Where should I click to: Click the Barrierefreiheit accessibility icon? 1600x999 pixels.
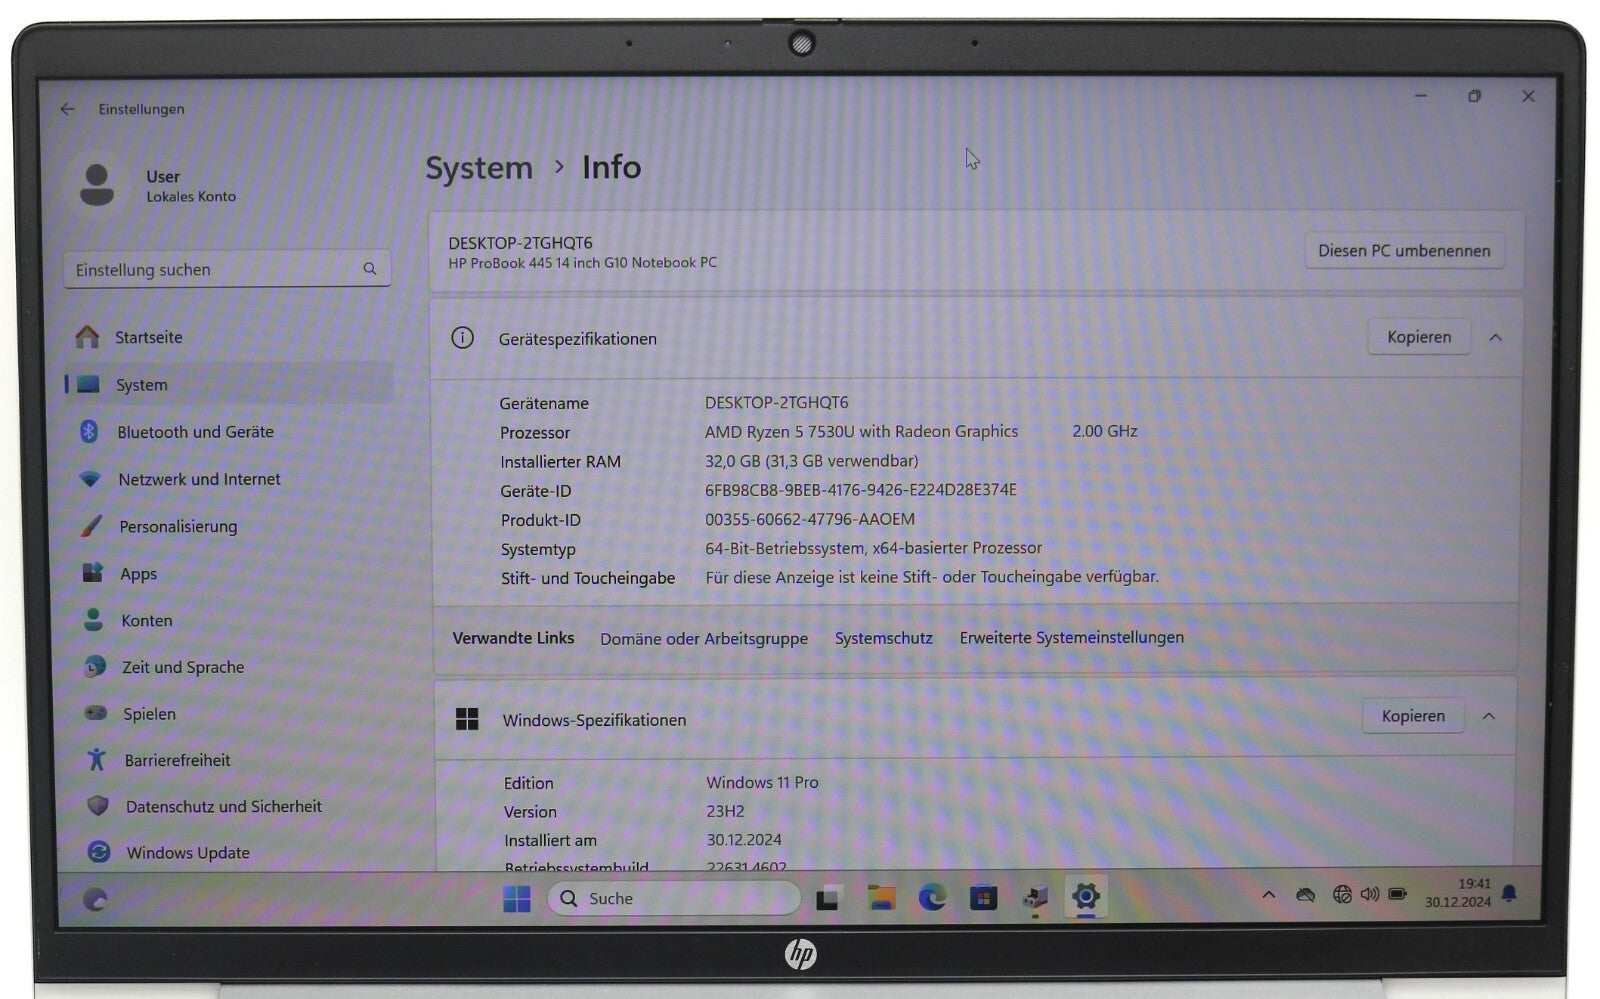96,760
